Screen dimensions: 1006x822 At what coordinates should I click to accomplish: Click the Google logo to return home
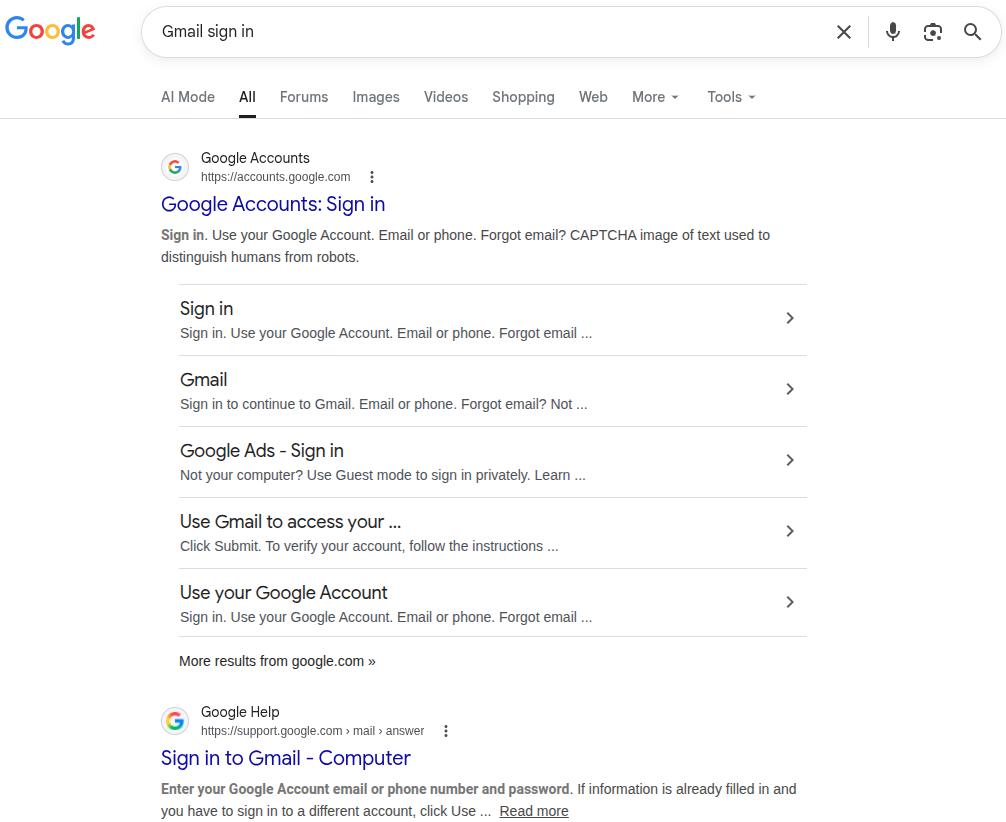tap(50, 30)
